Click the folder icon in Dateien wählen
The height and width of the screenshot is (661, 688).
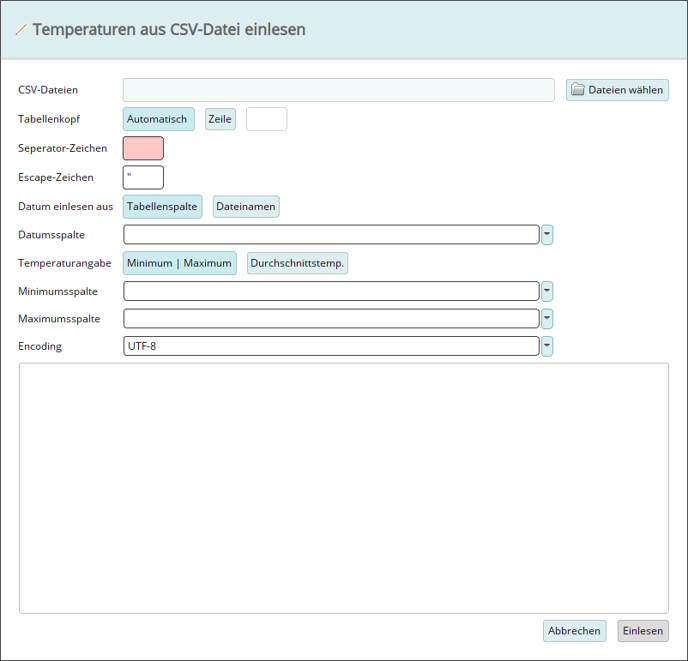[577, 90]
